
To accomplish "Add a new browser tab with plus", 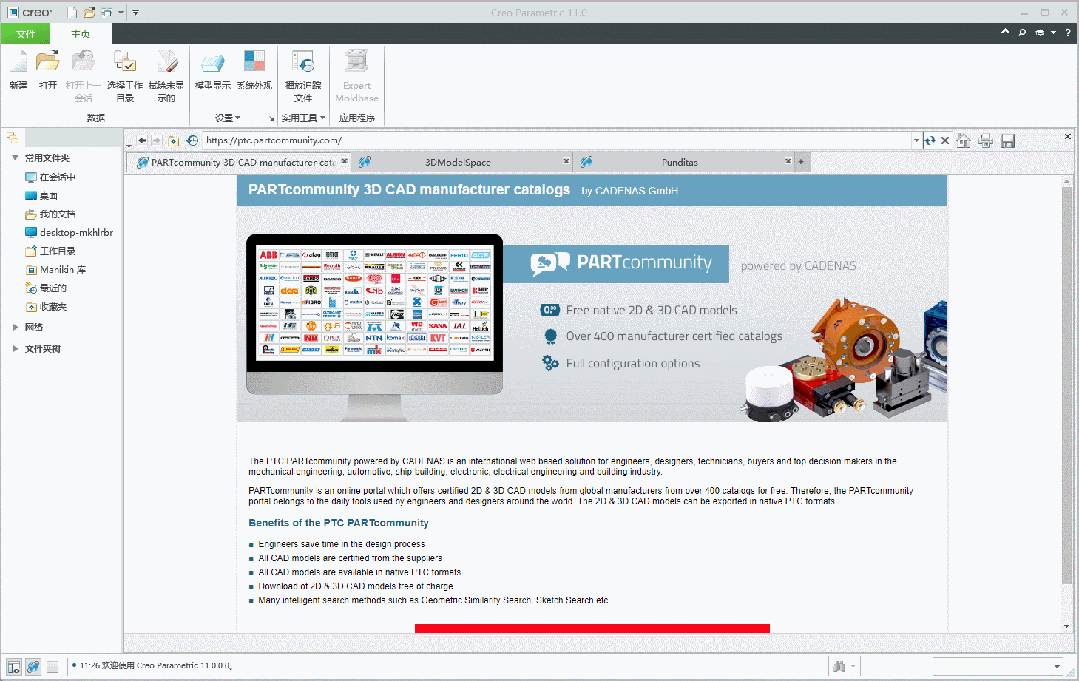I will click(x=800, y=162).
